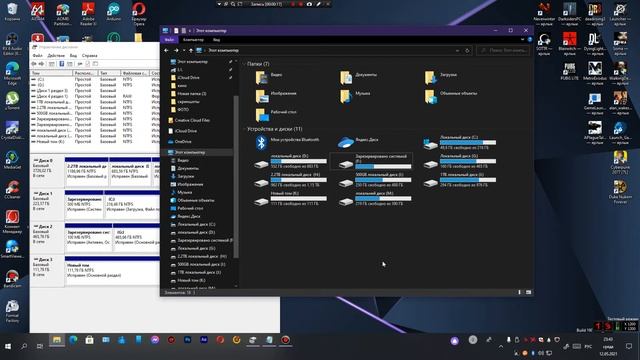Refresh the Этот компьютер view

click(x=467, y=51)
